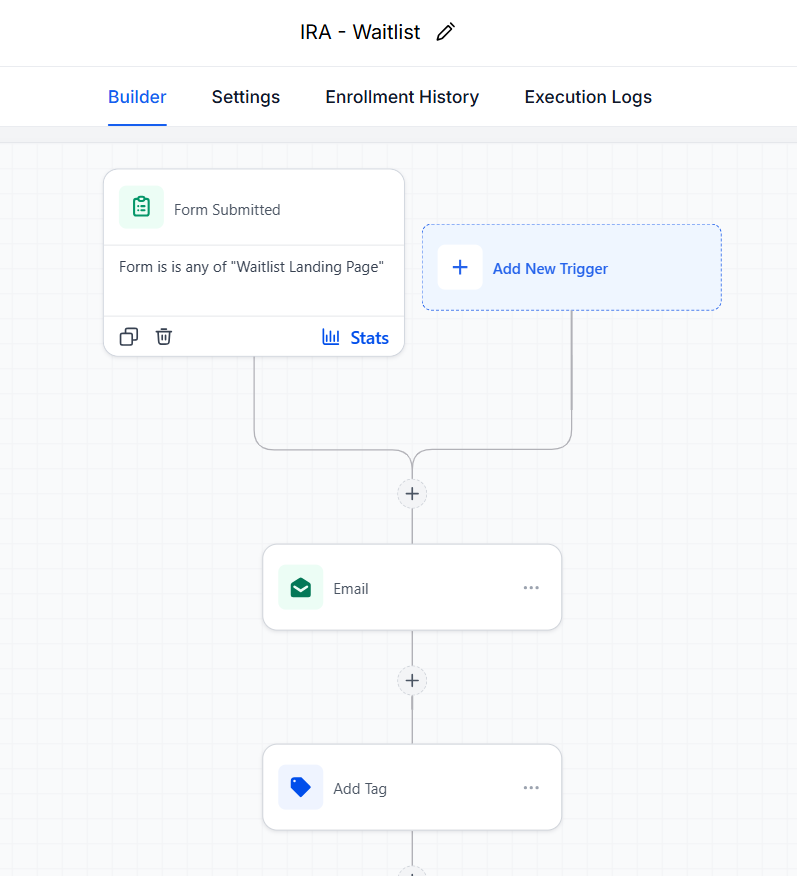This screenshot has height=876, width=797.
Task: Duplicate the Form Submitted trigger
Action: pyautogui.click(x=129, y=337)
